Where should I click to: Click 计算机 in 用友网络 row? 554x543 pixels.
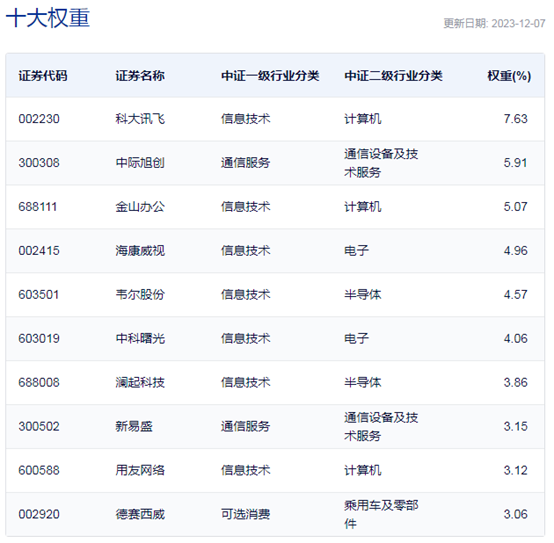click(x=363, y=471)
